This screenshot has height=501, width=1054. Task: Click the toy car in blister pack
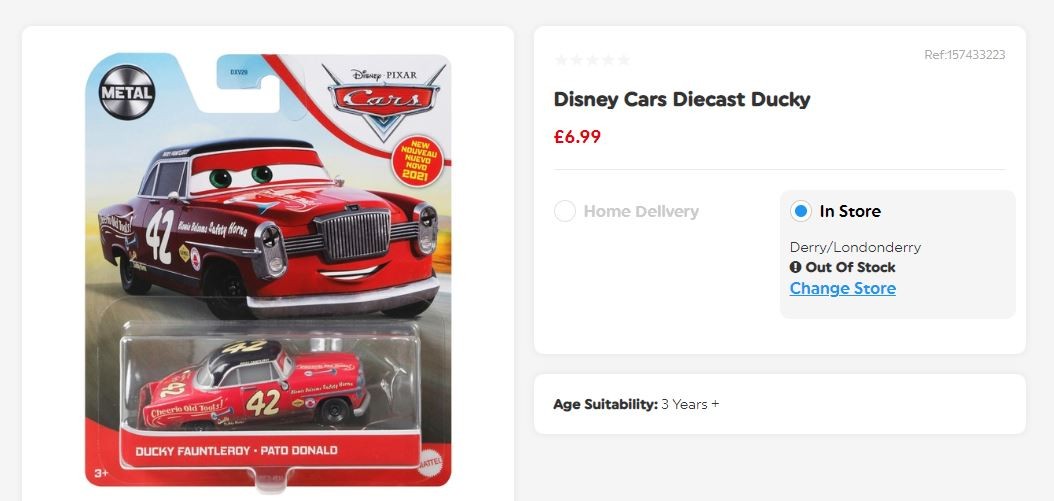click(x=255, y=385)
